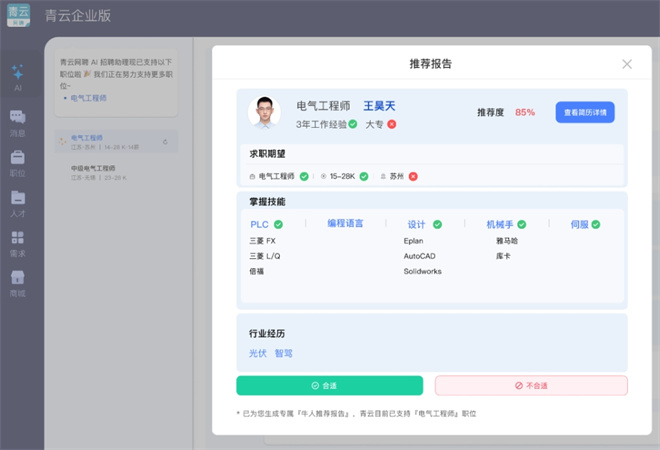Go to 职位 positions via briefcase icon
This screenshot has width=660, height=450.
pyautogui.click(x=17, y=158)
